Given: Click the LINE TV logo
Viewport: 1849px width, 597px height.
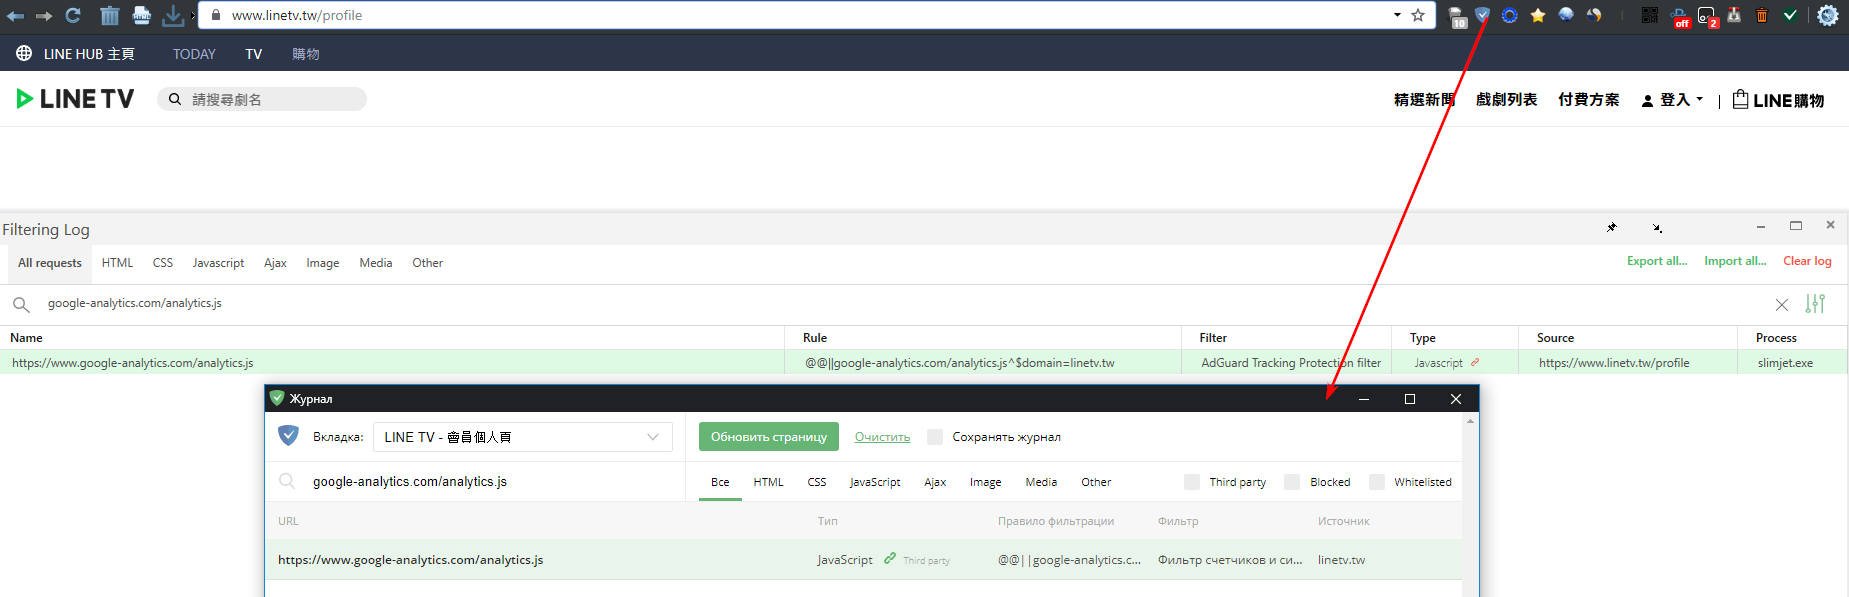Looking at the screenshot, I should (x=75, y=98).
